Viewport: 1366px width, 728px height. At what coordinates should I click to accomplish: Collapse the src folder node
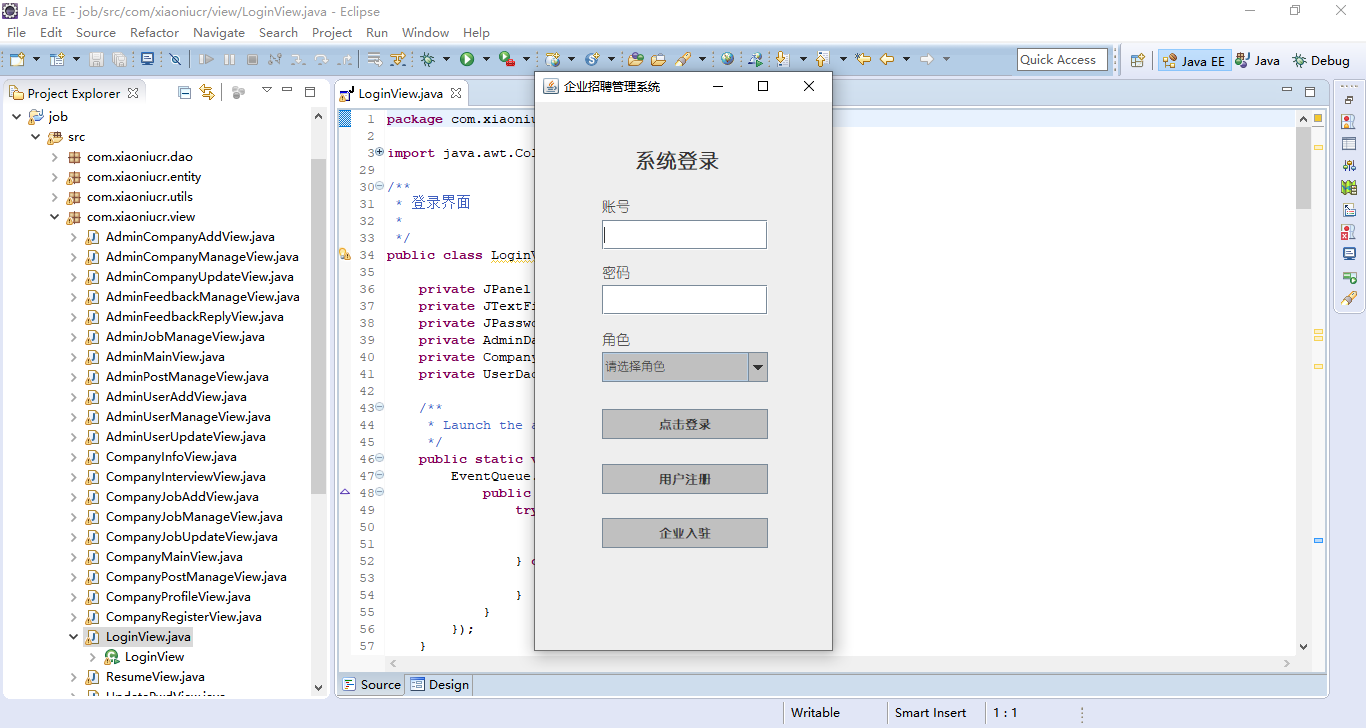(35, 136)
